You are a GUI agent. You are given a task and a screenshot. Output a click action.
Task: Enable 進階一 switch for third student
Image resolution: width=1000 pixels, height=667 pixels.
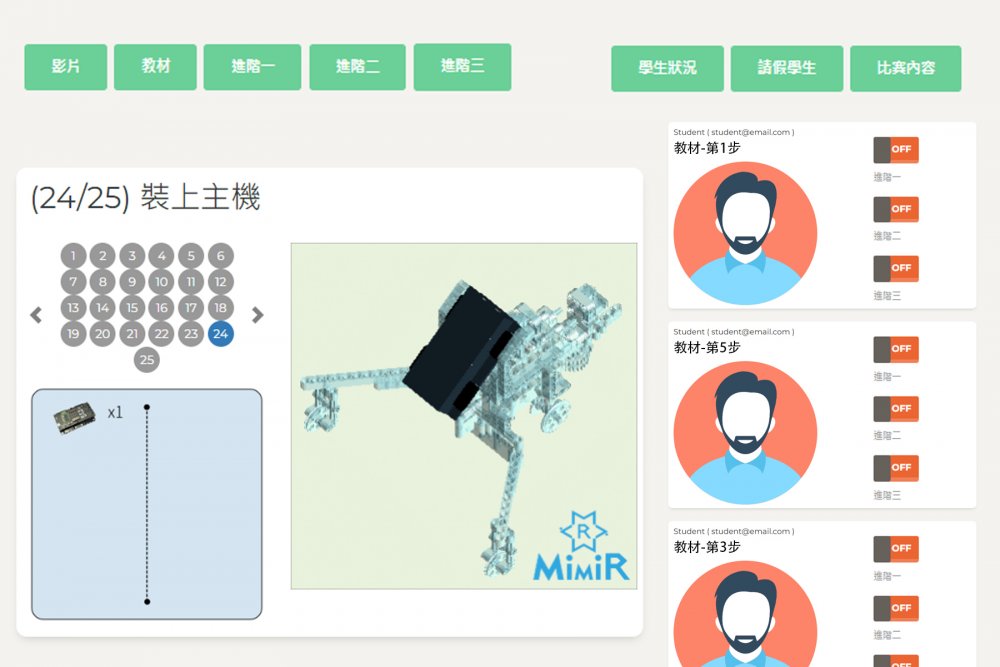[896, 549]
